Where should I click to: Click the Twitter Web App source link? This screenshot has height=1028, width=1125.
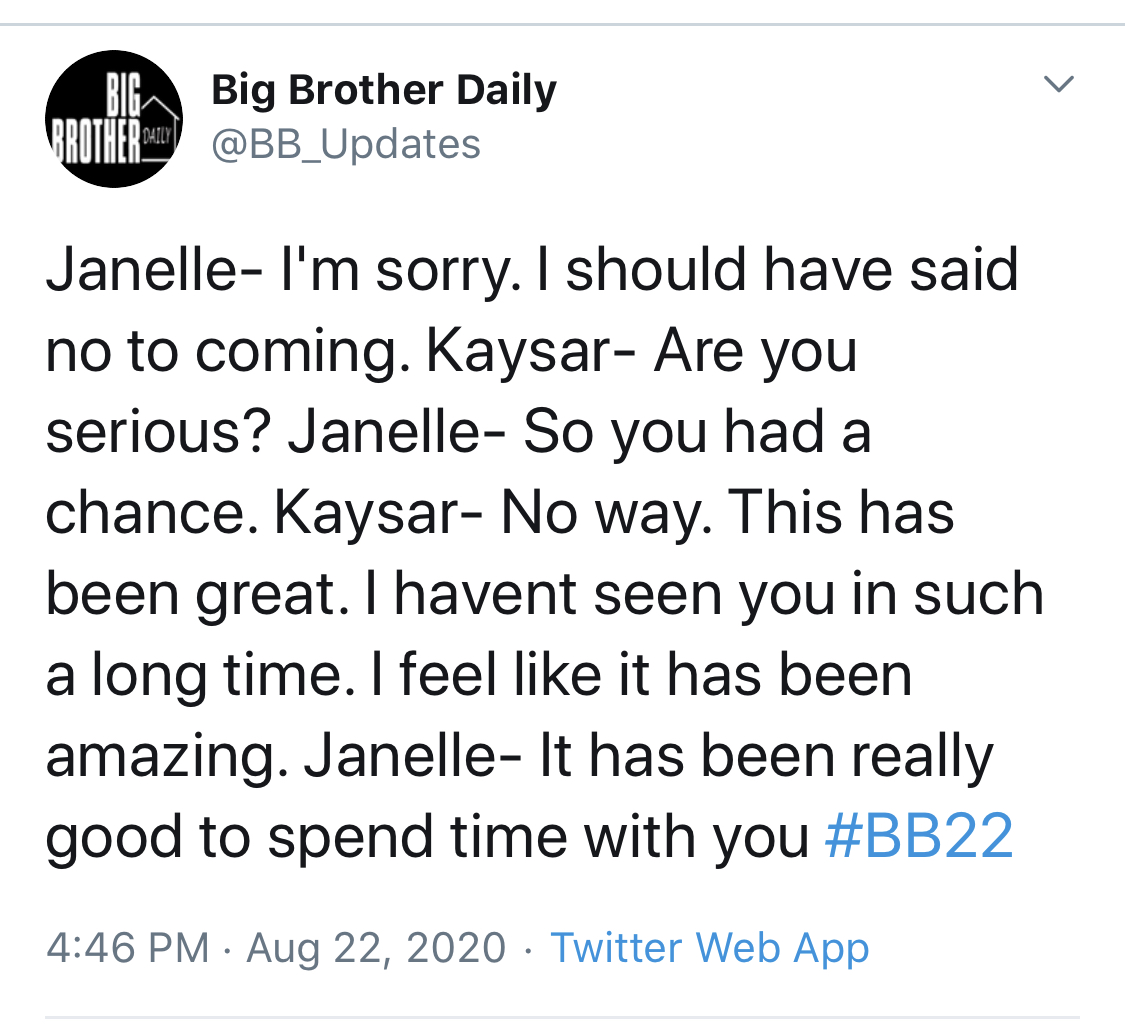pyautogui.click(x=710, y=948)
